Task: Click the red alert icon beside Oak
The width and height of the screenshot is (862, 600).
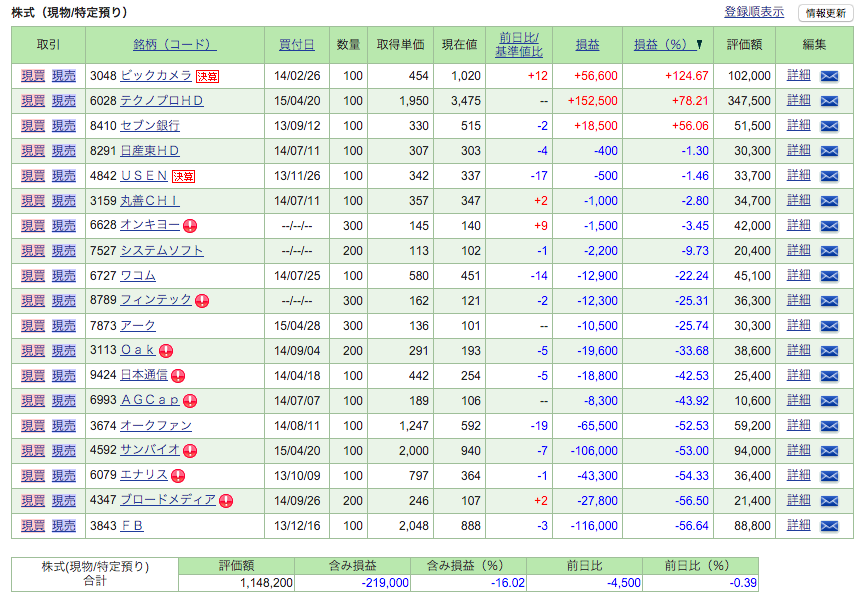Action: pos(166,351)
